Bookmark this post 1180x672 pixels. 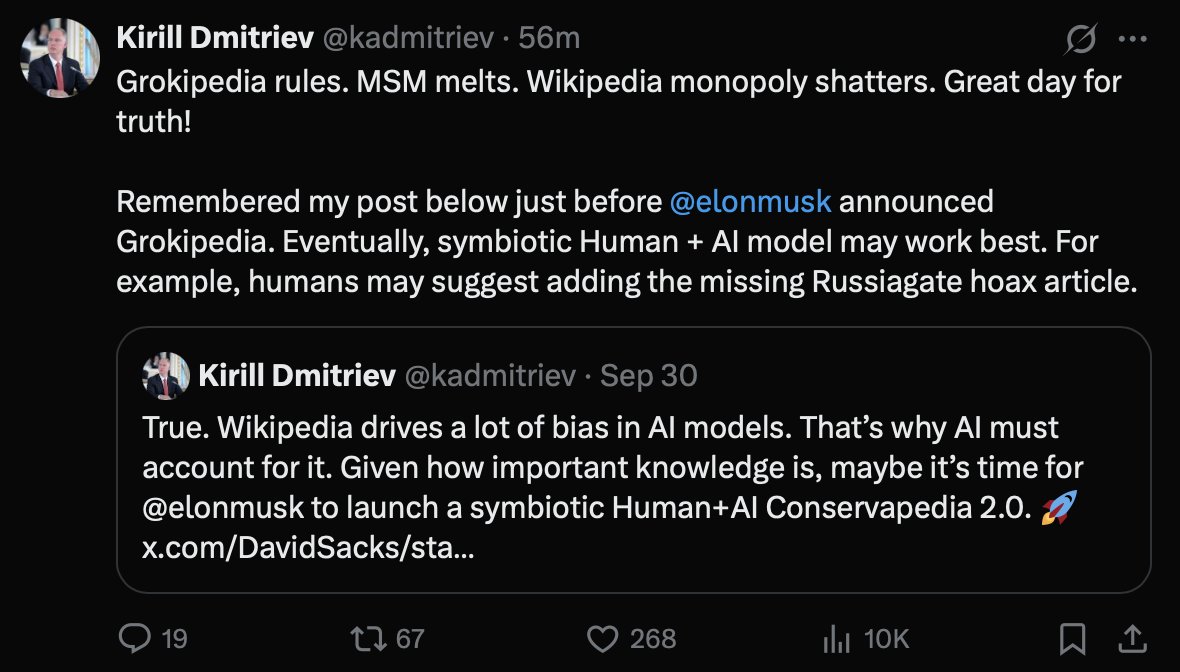[x=1073, y=638]
